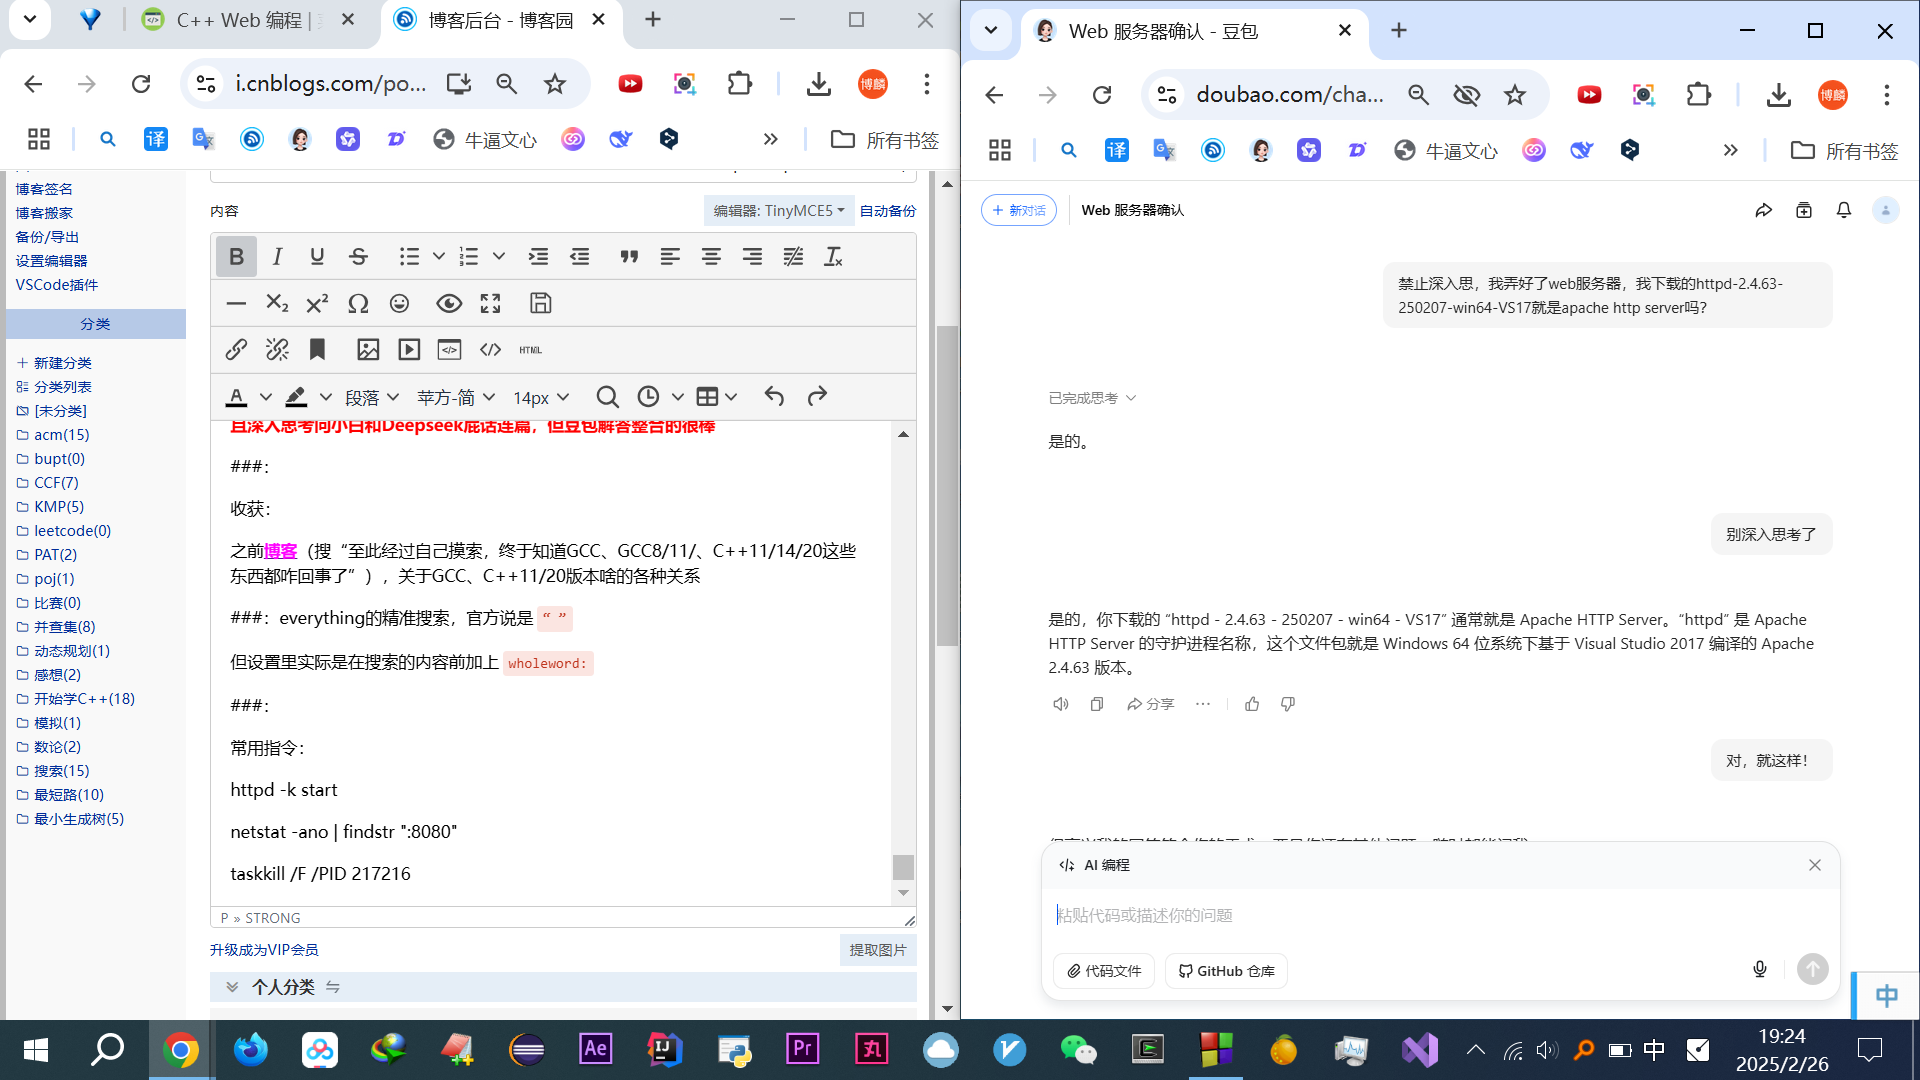Insert image in TinyMCE editor
The width and height of the screenshot is (1920, 1080).
pos(368,349)
